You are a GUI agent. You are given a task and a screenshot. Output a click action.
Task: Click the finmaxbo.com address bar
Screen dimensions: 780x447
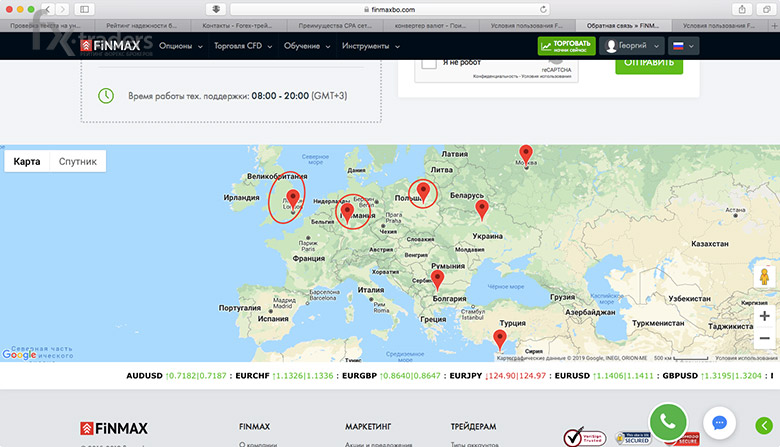point(390,9)
